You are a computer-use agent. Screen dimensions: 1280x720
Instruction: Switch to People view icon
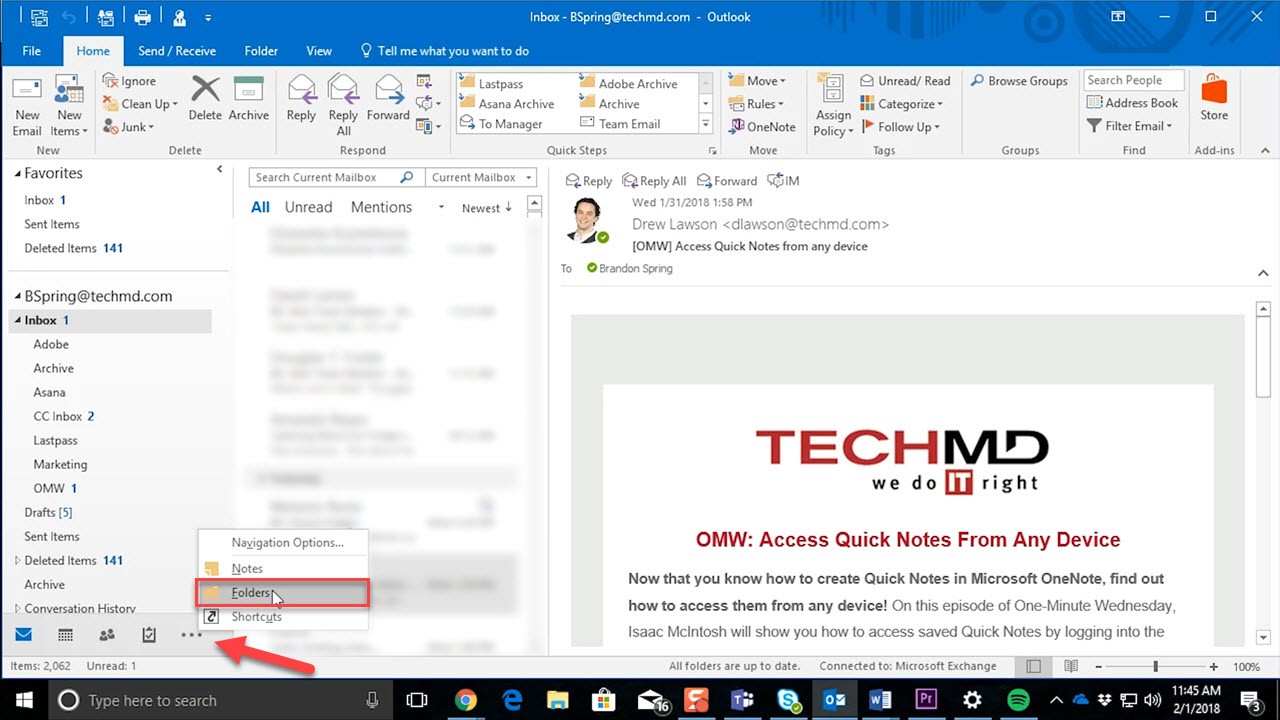point(107,635)
